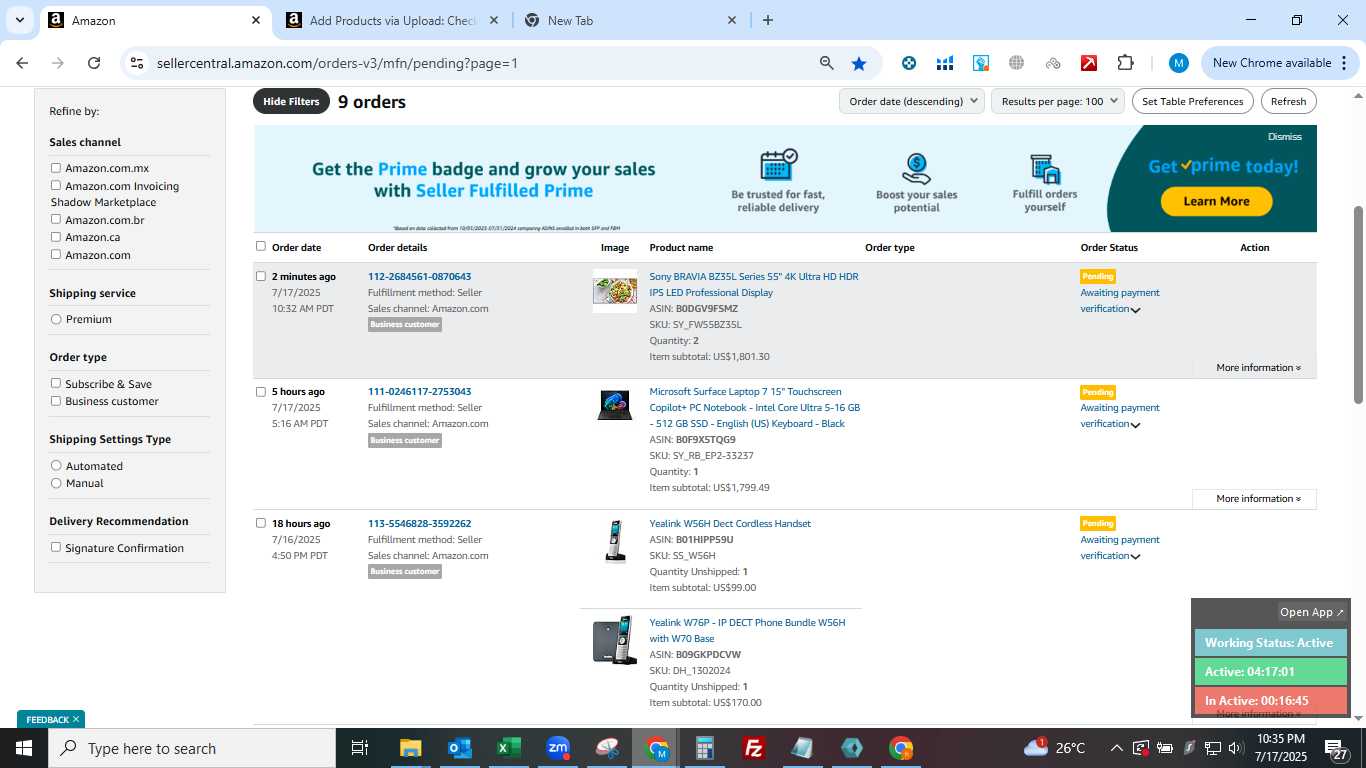This screenshot has width=1366, height=768.
Task: Select Manual shipping settings type
Action: click(56, 483)
